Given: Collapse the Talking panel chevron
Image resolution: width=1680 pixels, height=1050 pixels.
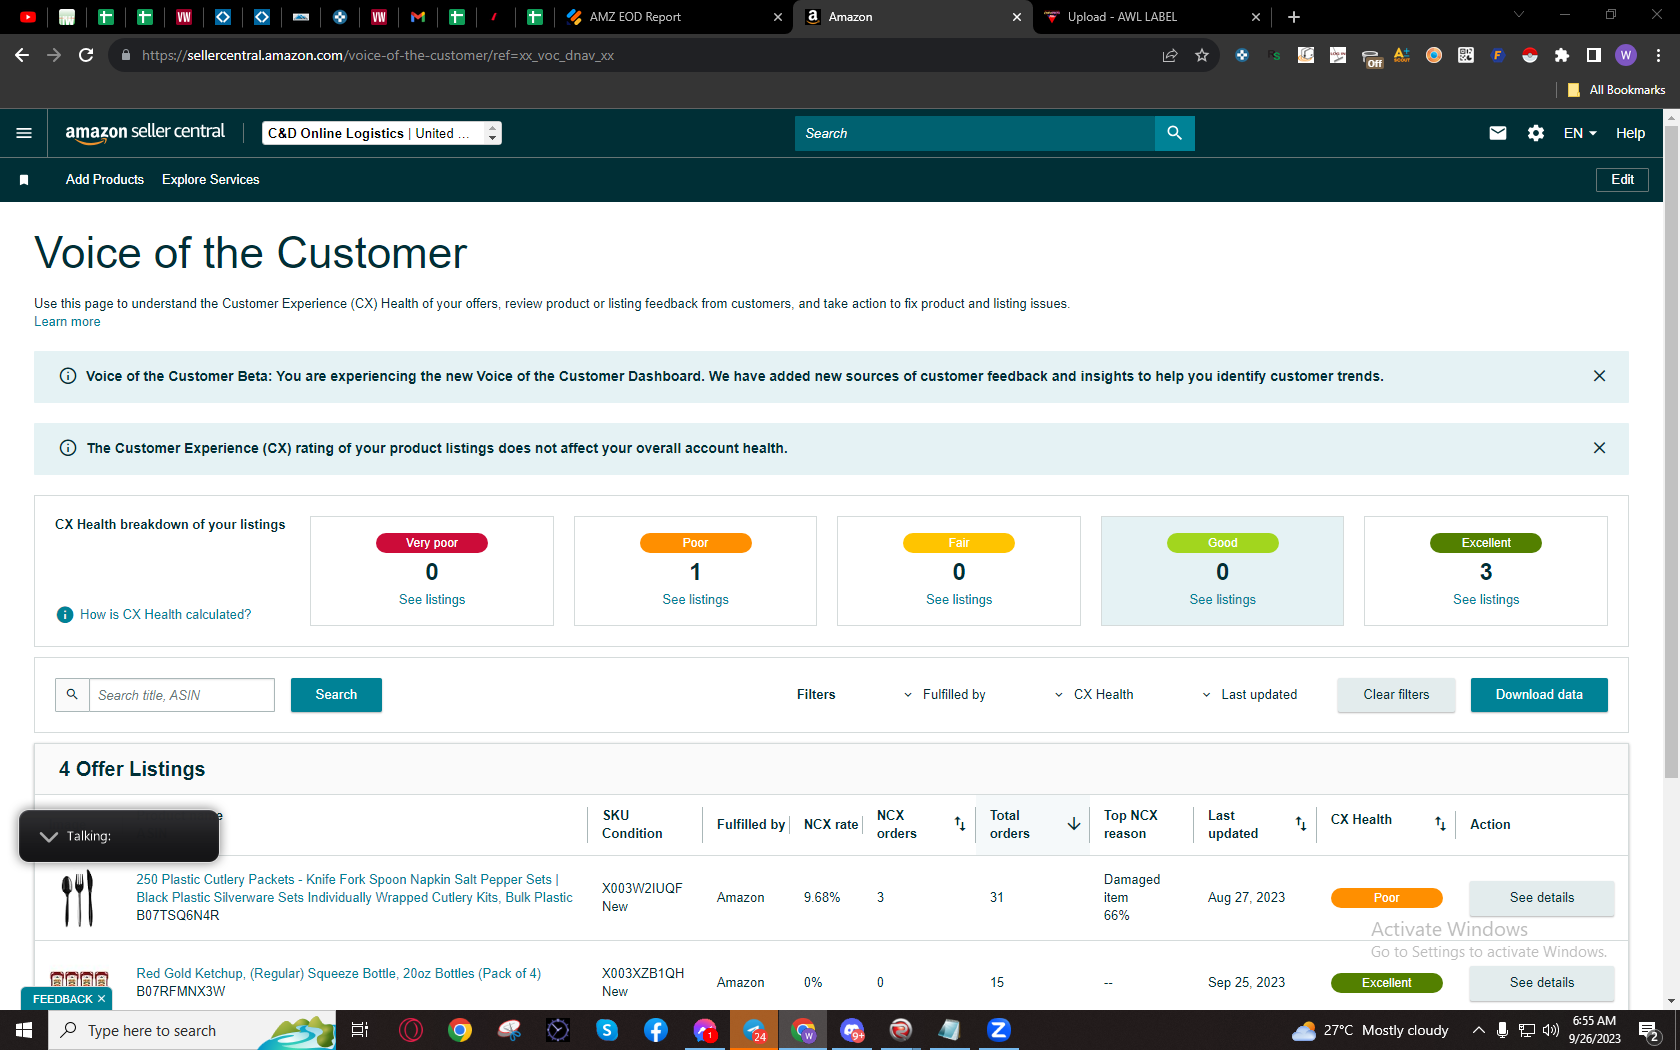Looking at the screenshot, I should point(48,836).
